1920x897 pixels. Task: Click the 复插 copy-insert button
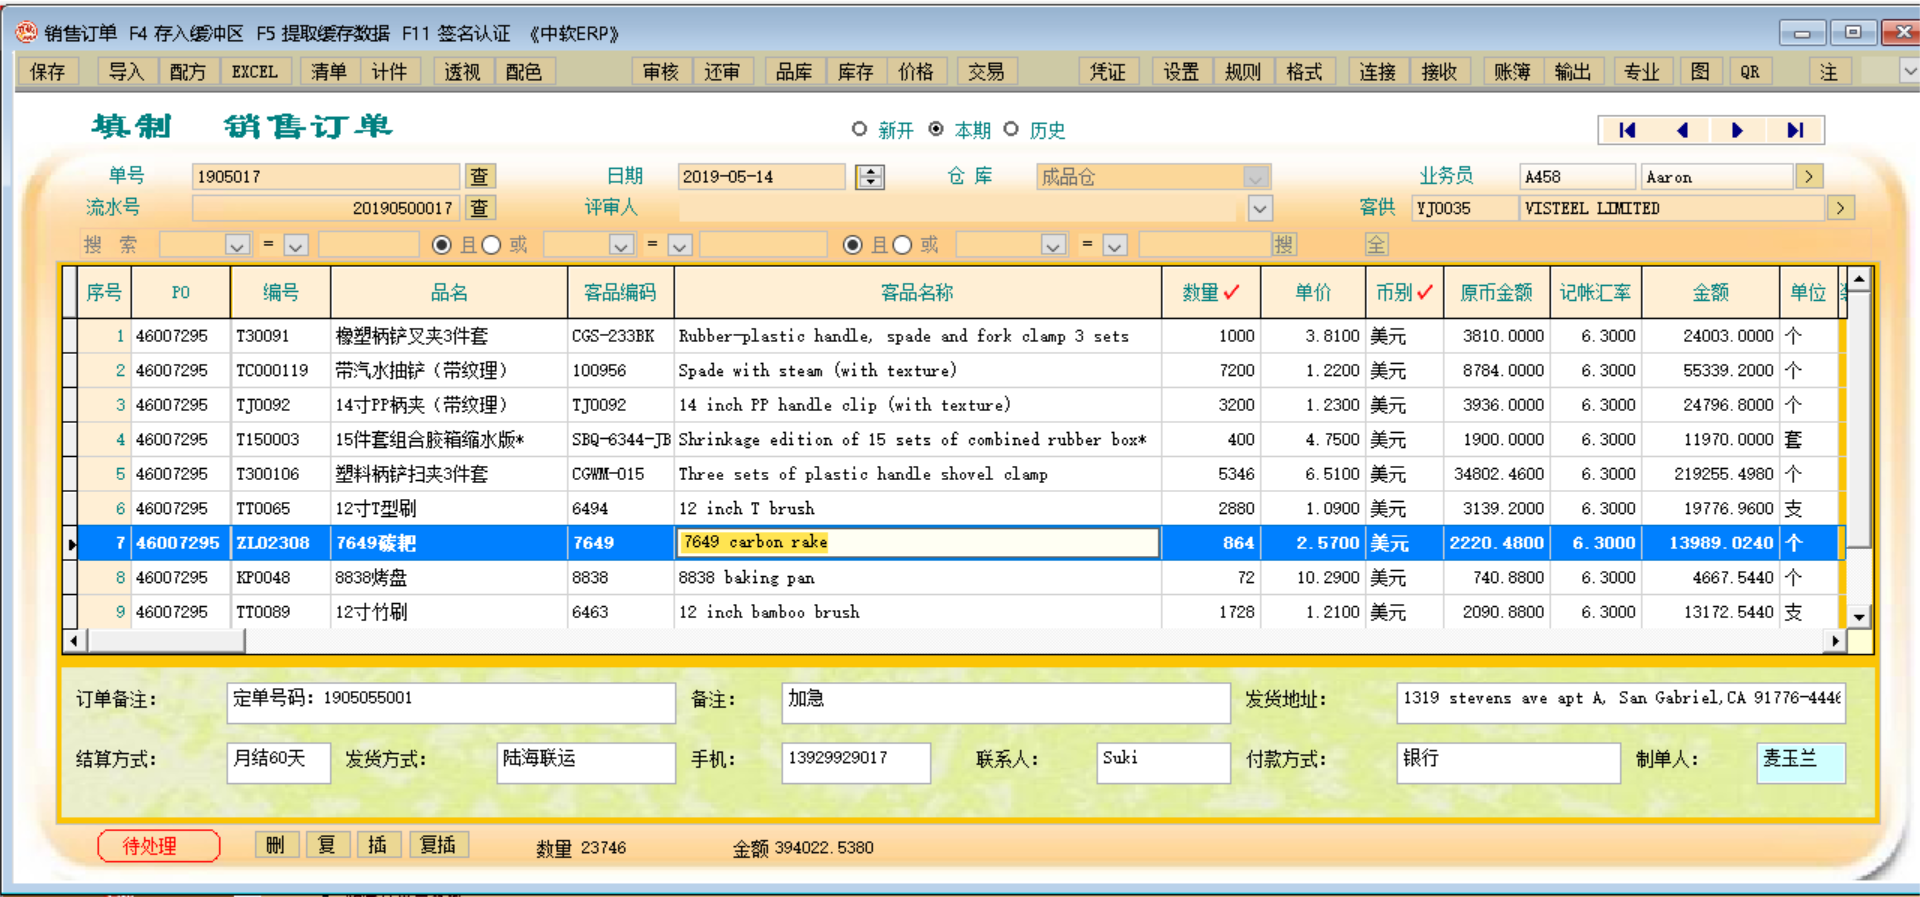tap(438, 845)
